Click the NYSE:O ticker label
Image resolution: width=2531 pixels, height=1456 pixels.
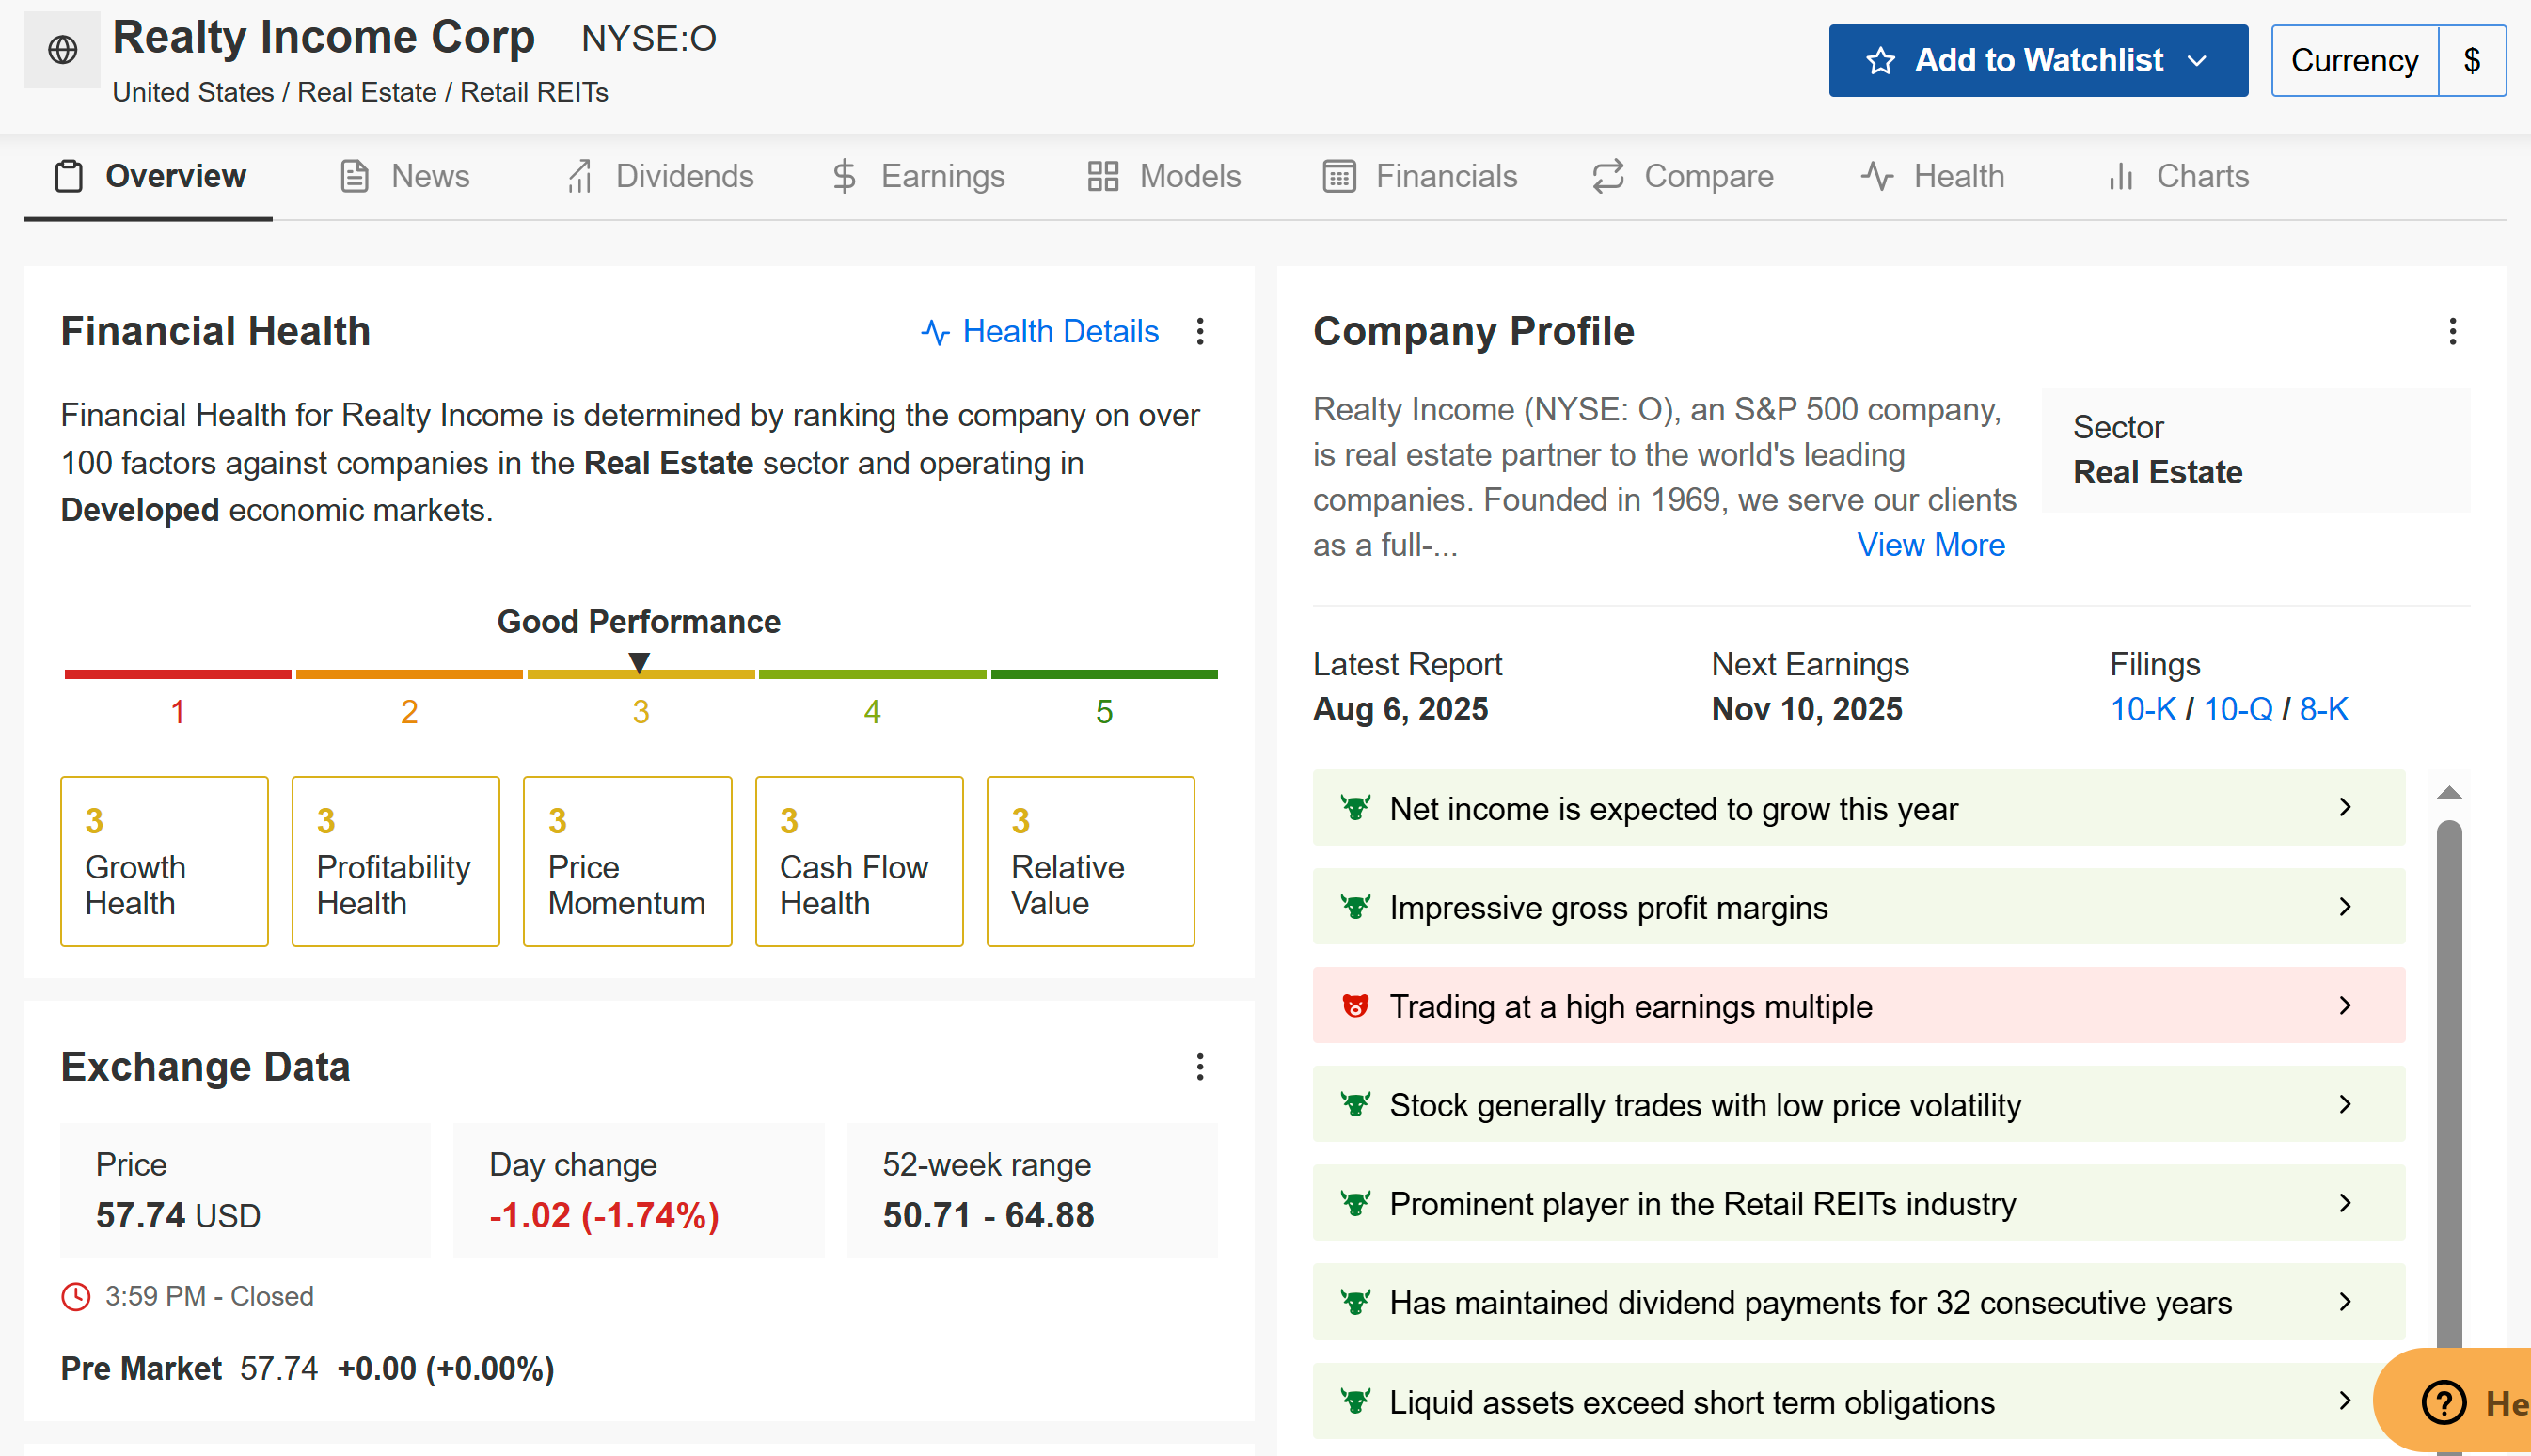649,39
